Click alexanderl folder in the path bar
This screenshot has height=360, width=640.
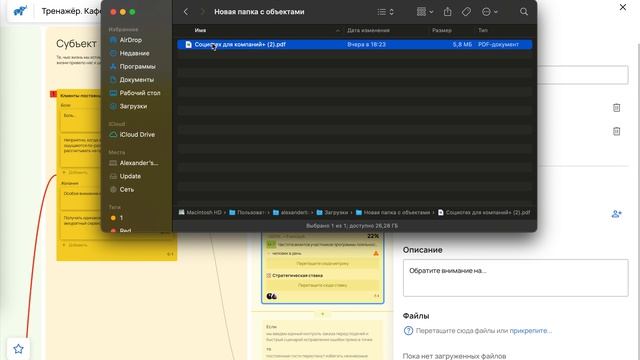pyautogui.click(x=291, y=212)
